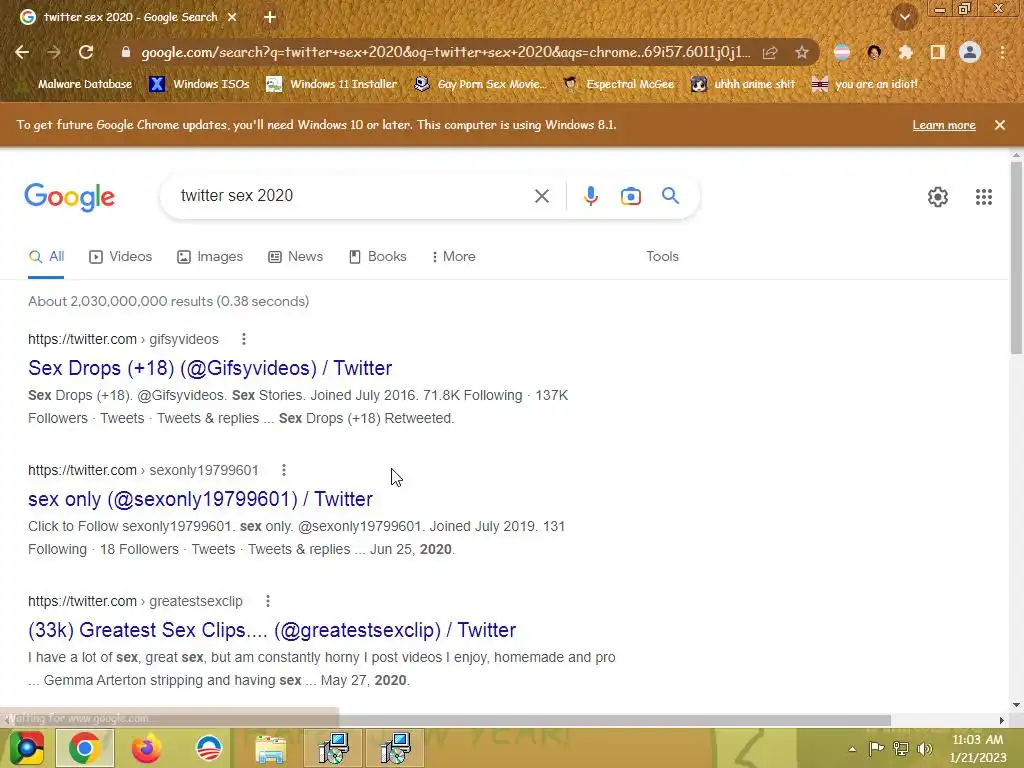Open Chrome's three-dot menu
This screenshot has height=768, width=1024.
(1002, 52)
